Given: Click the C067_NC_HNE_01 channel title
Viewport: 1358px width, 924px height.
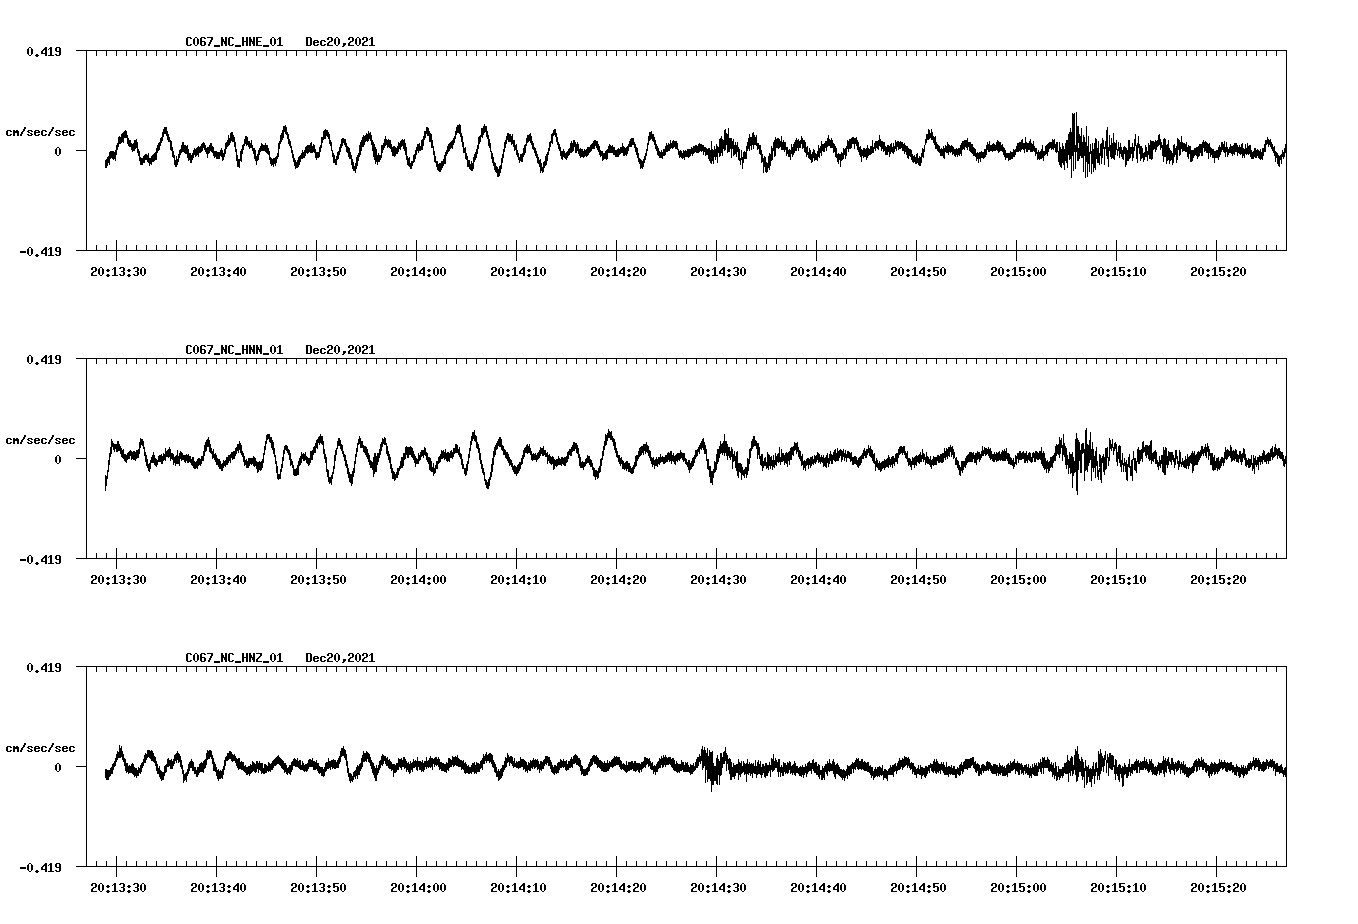Looking at the screenshot, I should [234, 42].
